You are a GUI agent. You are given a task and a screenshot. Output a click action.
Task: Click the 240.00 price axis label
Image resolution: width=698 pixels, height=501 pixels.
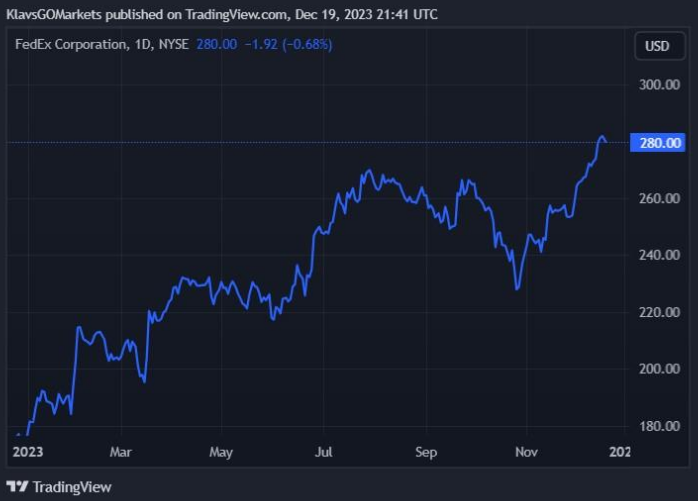tap(659, 255)
